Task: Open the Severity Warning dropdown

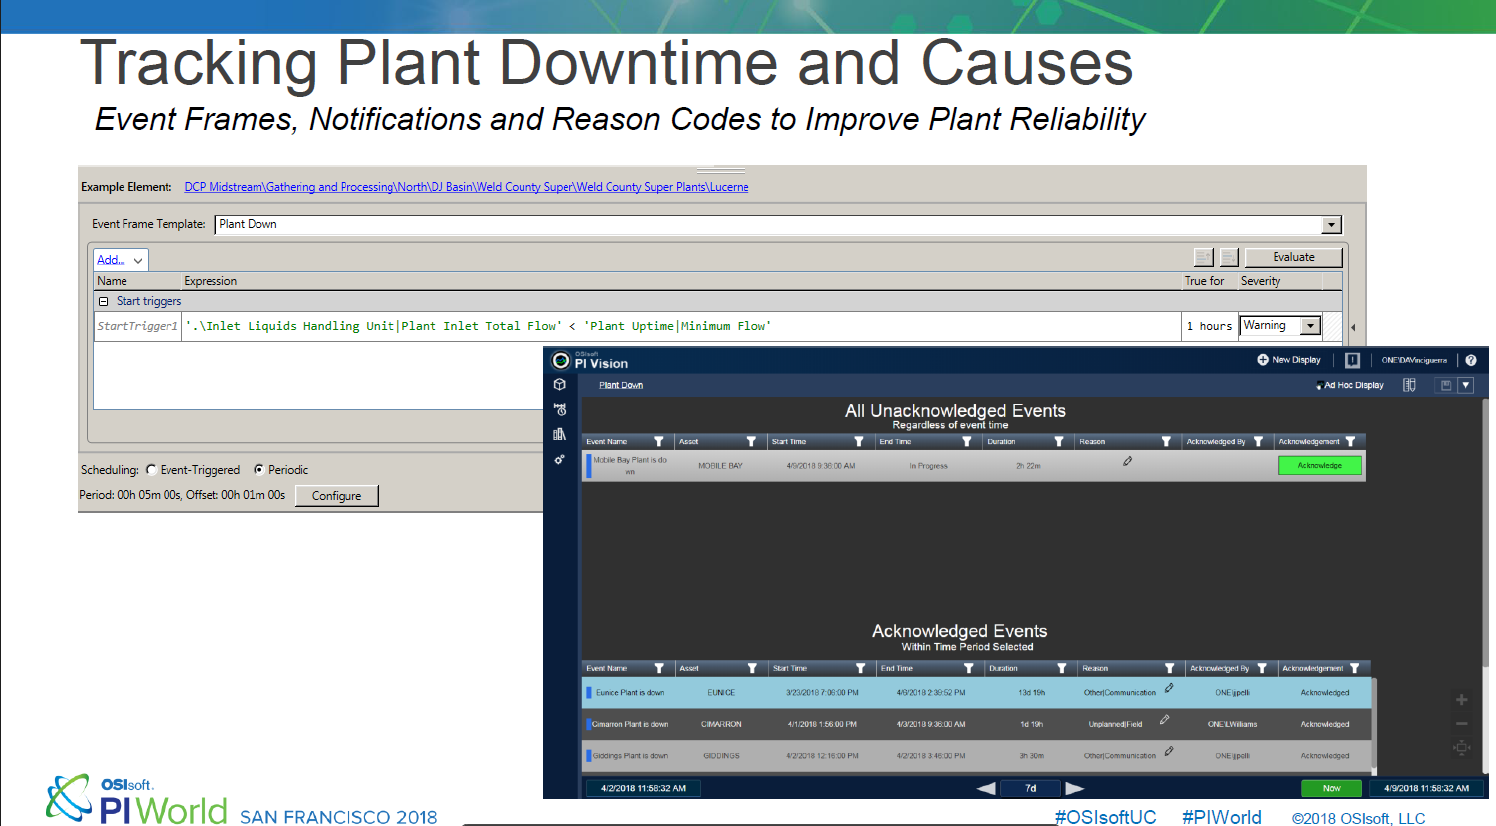Action: click(x=1310, y=326)
